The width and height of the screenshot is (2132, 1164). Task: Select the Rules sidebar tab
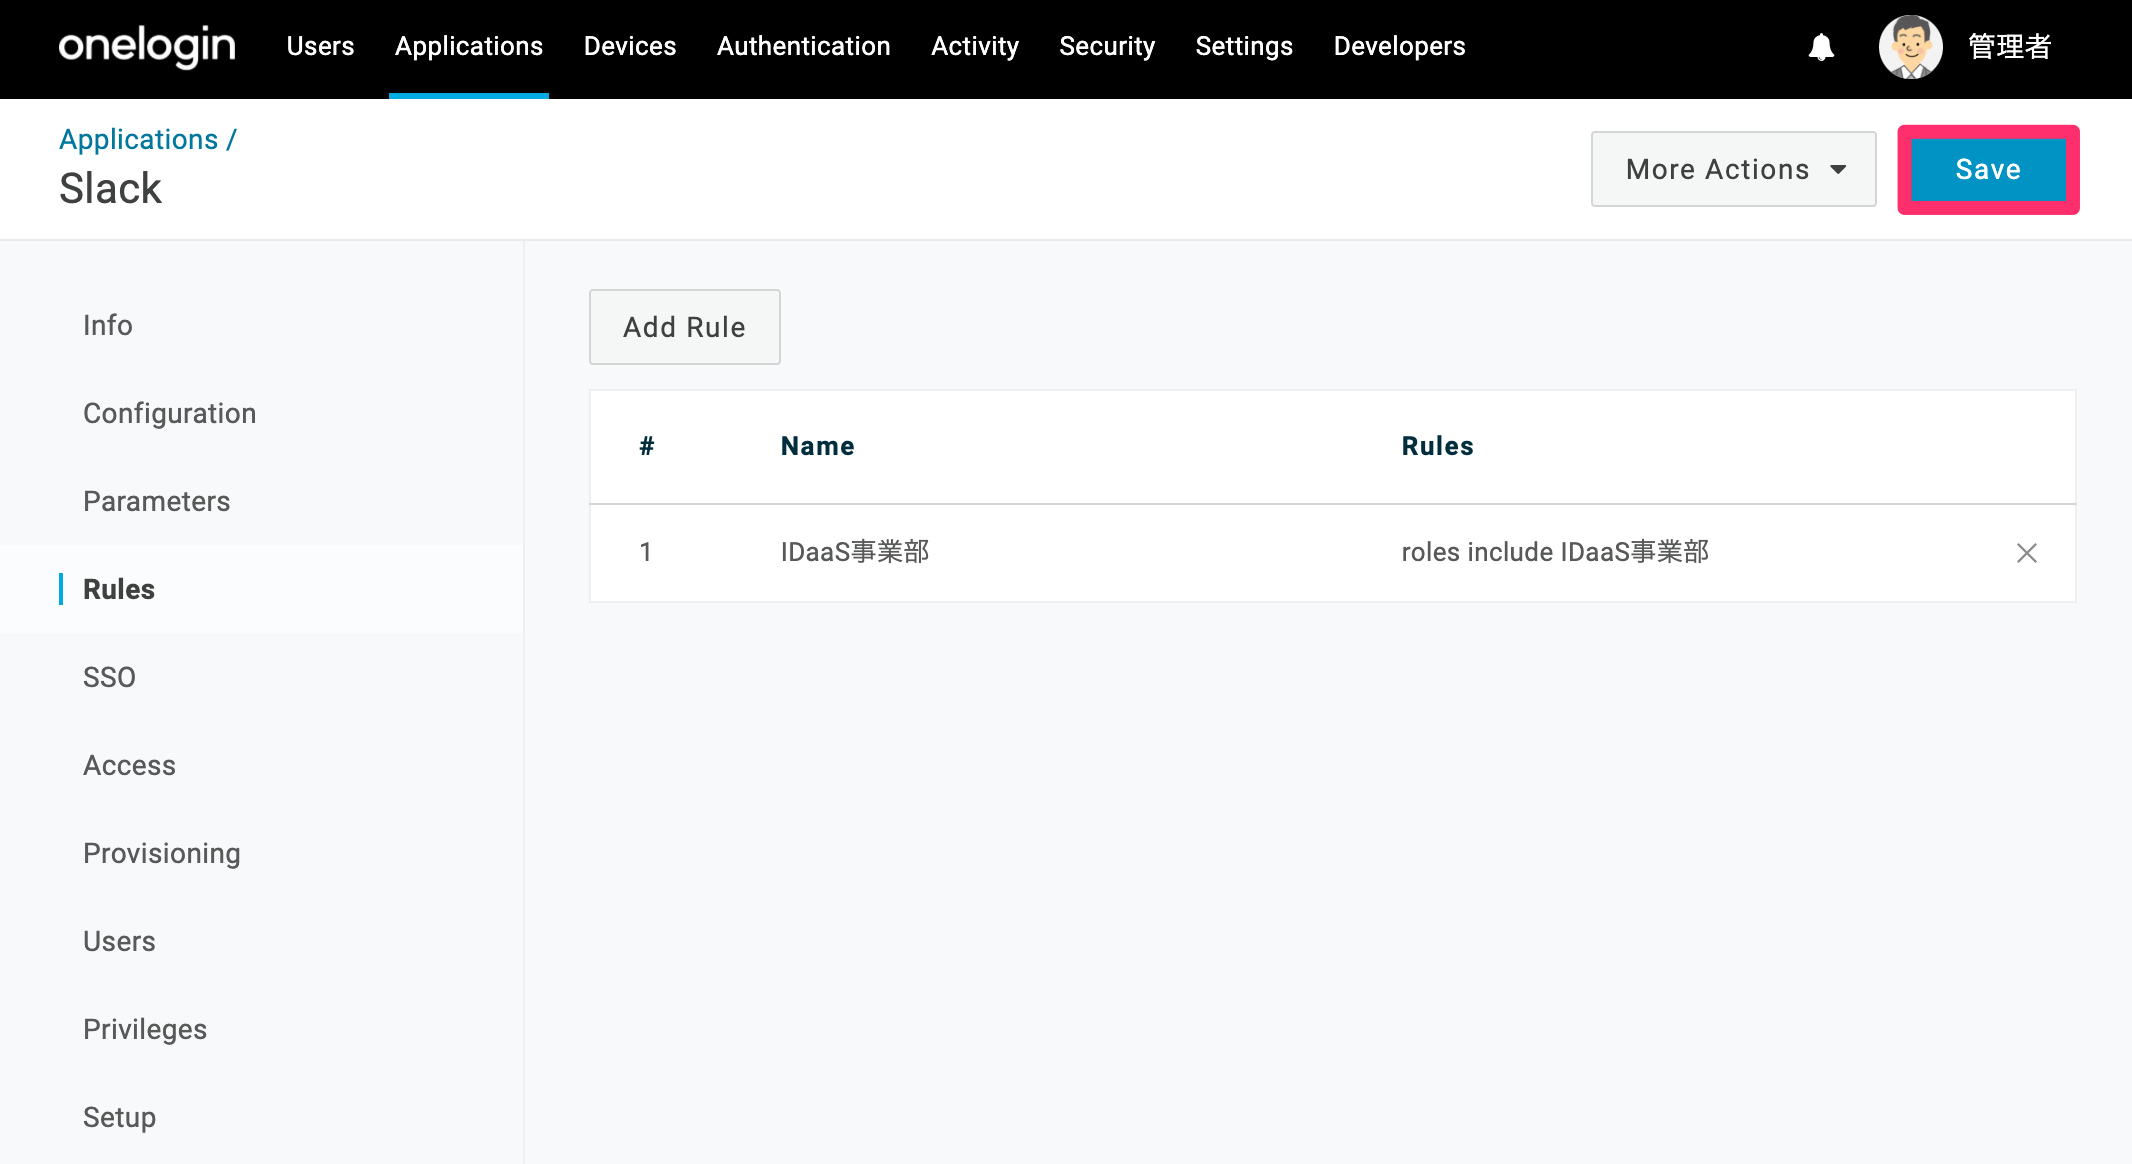[119, 589]
